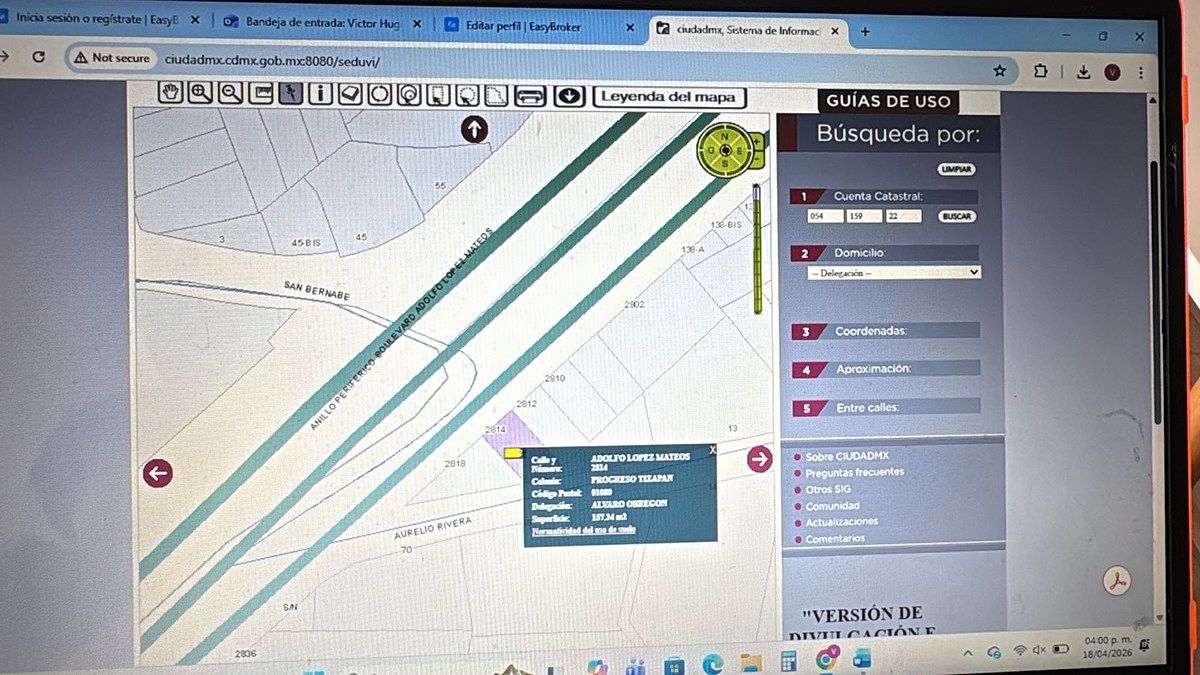
Task: Pan map north with the up arrow
Action: point(474,129)
